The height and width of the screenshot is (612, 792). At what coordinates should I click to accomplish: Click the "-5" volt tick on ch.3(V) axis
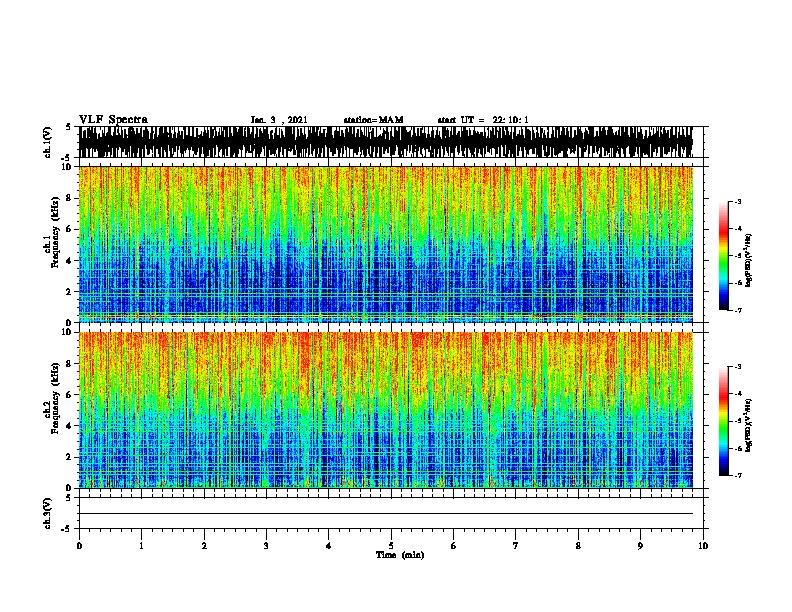[66, 529]
